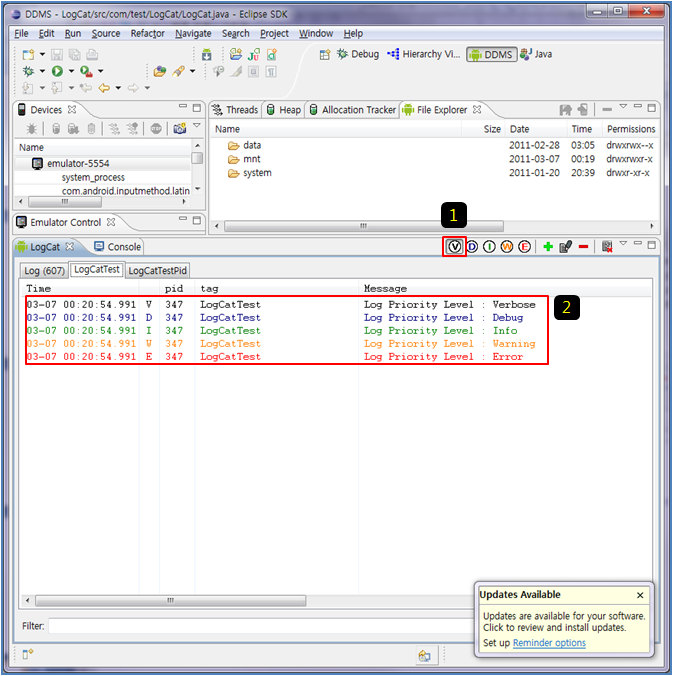Open the File menu
This screenshot has width=673, height=676.
[21, 33]
